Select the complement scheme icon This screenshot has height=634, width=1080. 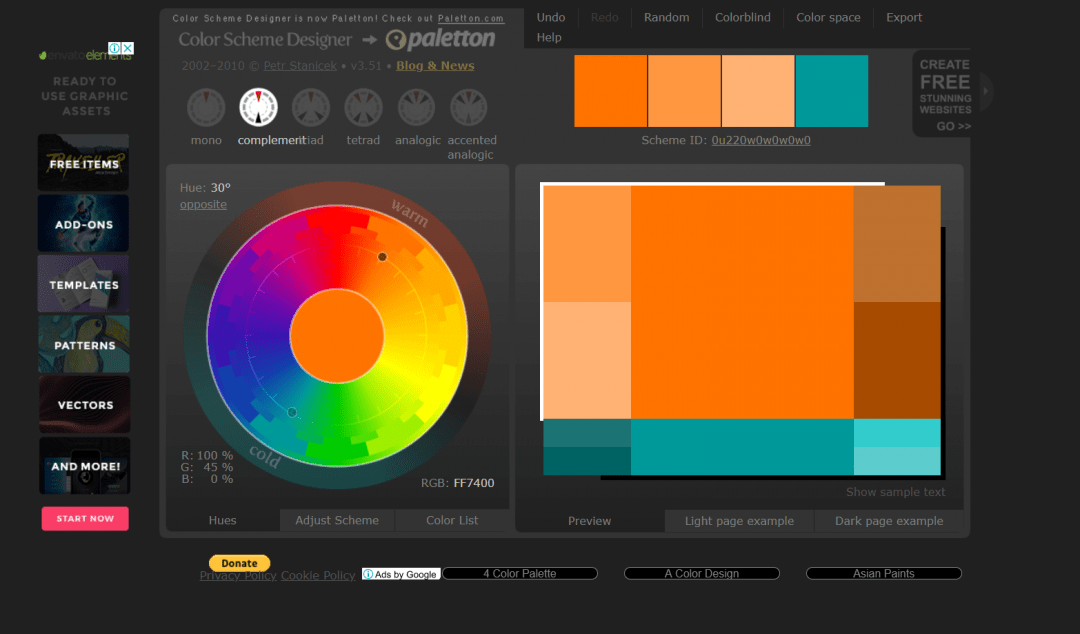pos(258,108)
